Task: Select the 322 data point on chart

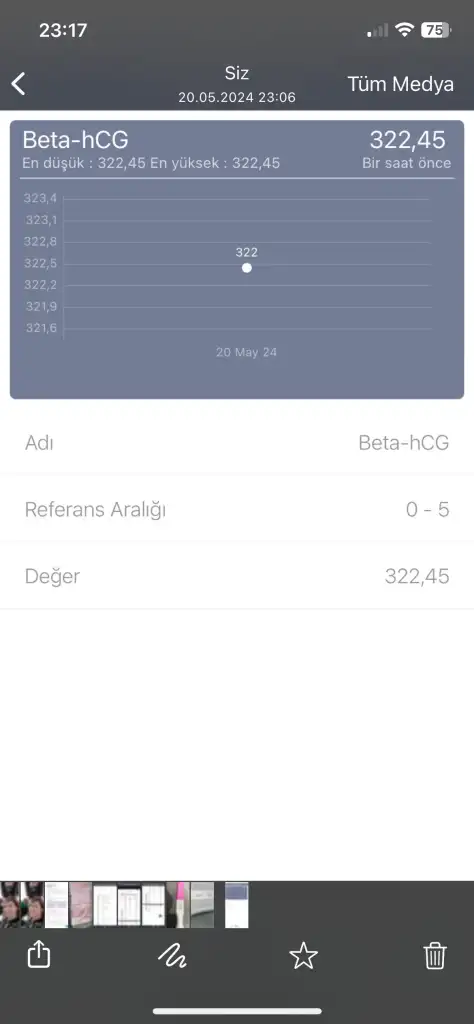Action: pyautogui.click(x=247, y=268)
